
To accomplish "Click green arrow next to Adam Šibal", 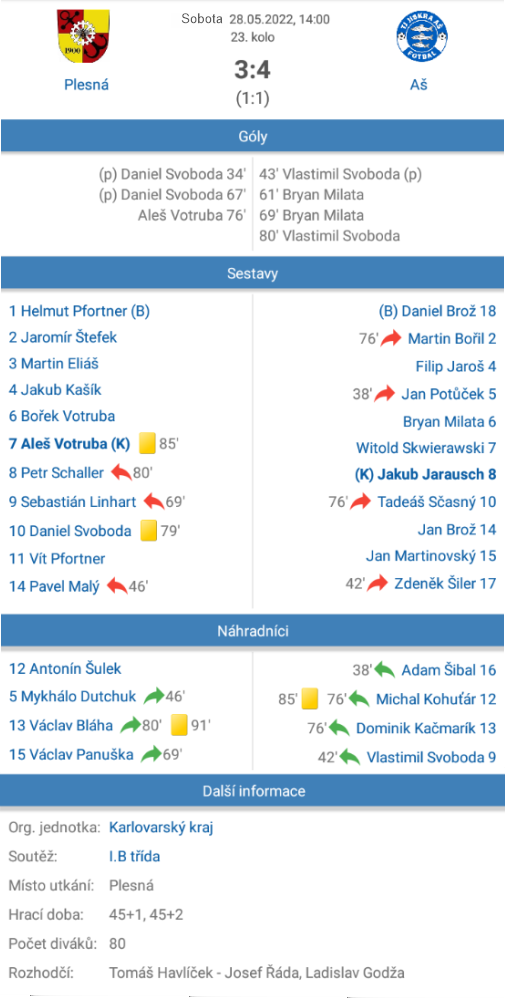I will tap(385, 670).
